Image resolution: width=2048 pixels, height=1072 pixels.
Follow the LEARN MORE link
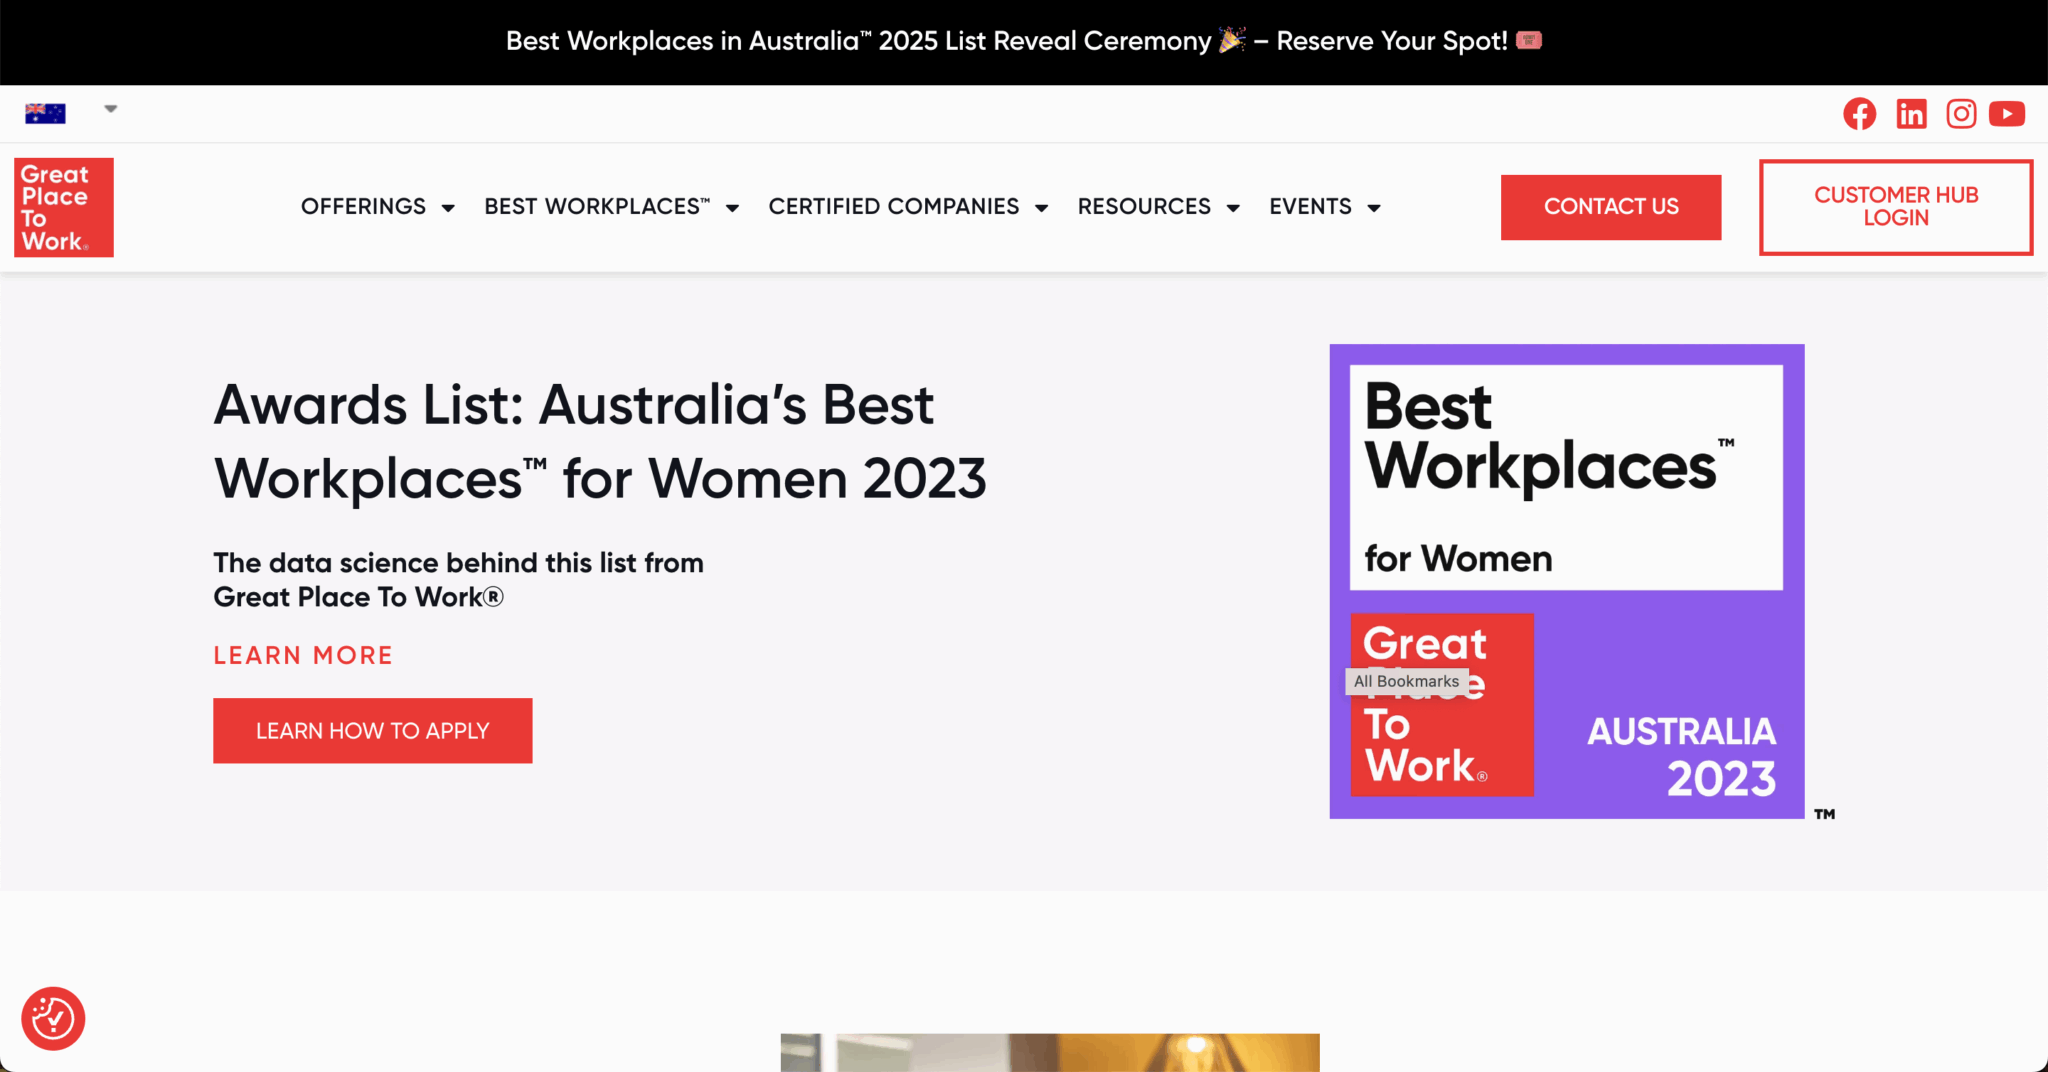pyautogui.click(x=303, y=655)
